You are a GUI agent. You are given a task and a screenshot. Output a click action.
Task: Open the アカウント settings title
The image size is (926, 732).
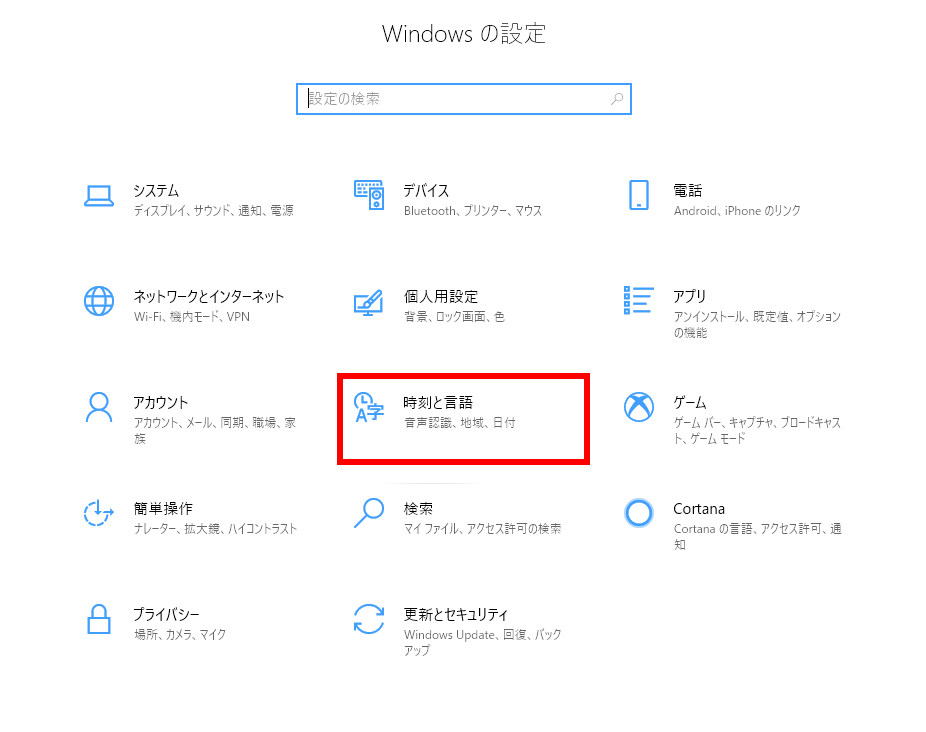(x=161, y=402)
